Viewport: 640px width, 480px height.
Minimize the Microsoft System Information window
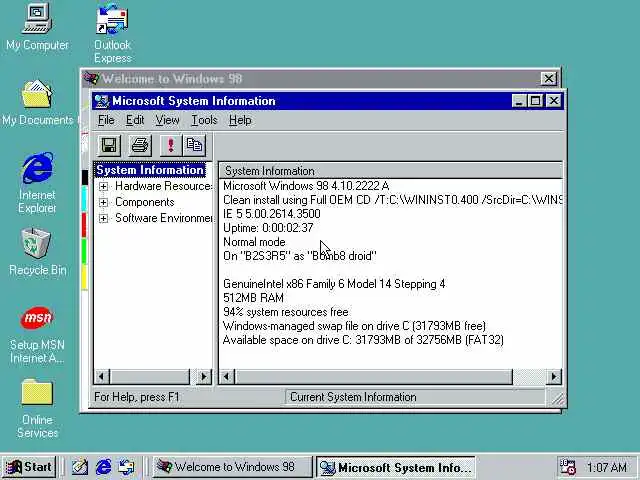519,101
